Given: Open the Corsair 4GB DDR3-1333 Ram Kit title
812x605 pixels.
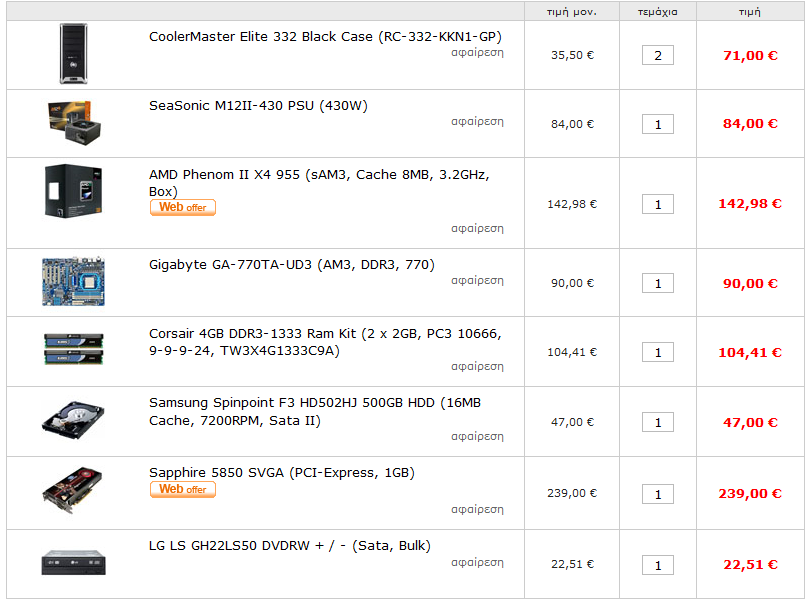Looking at the screenshot, I should [x=325, y=342].
